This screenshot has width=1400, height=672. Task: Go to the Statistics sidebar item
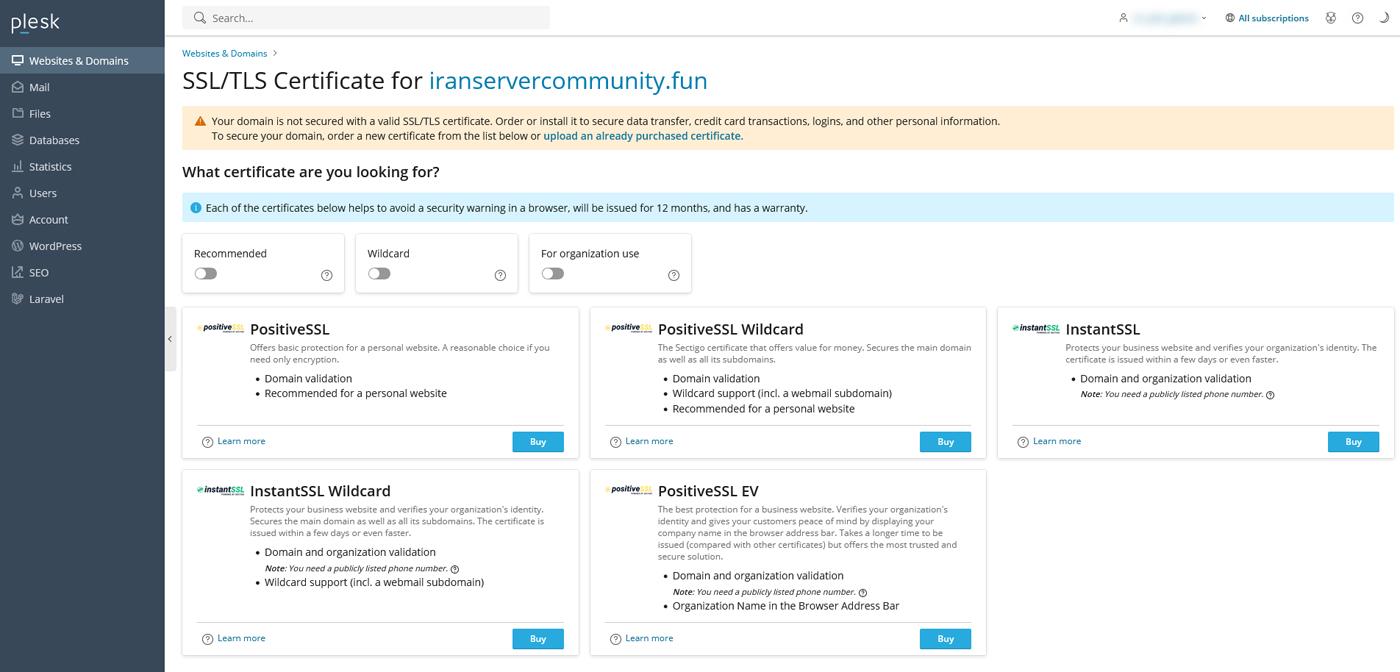pos(50,167)
